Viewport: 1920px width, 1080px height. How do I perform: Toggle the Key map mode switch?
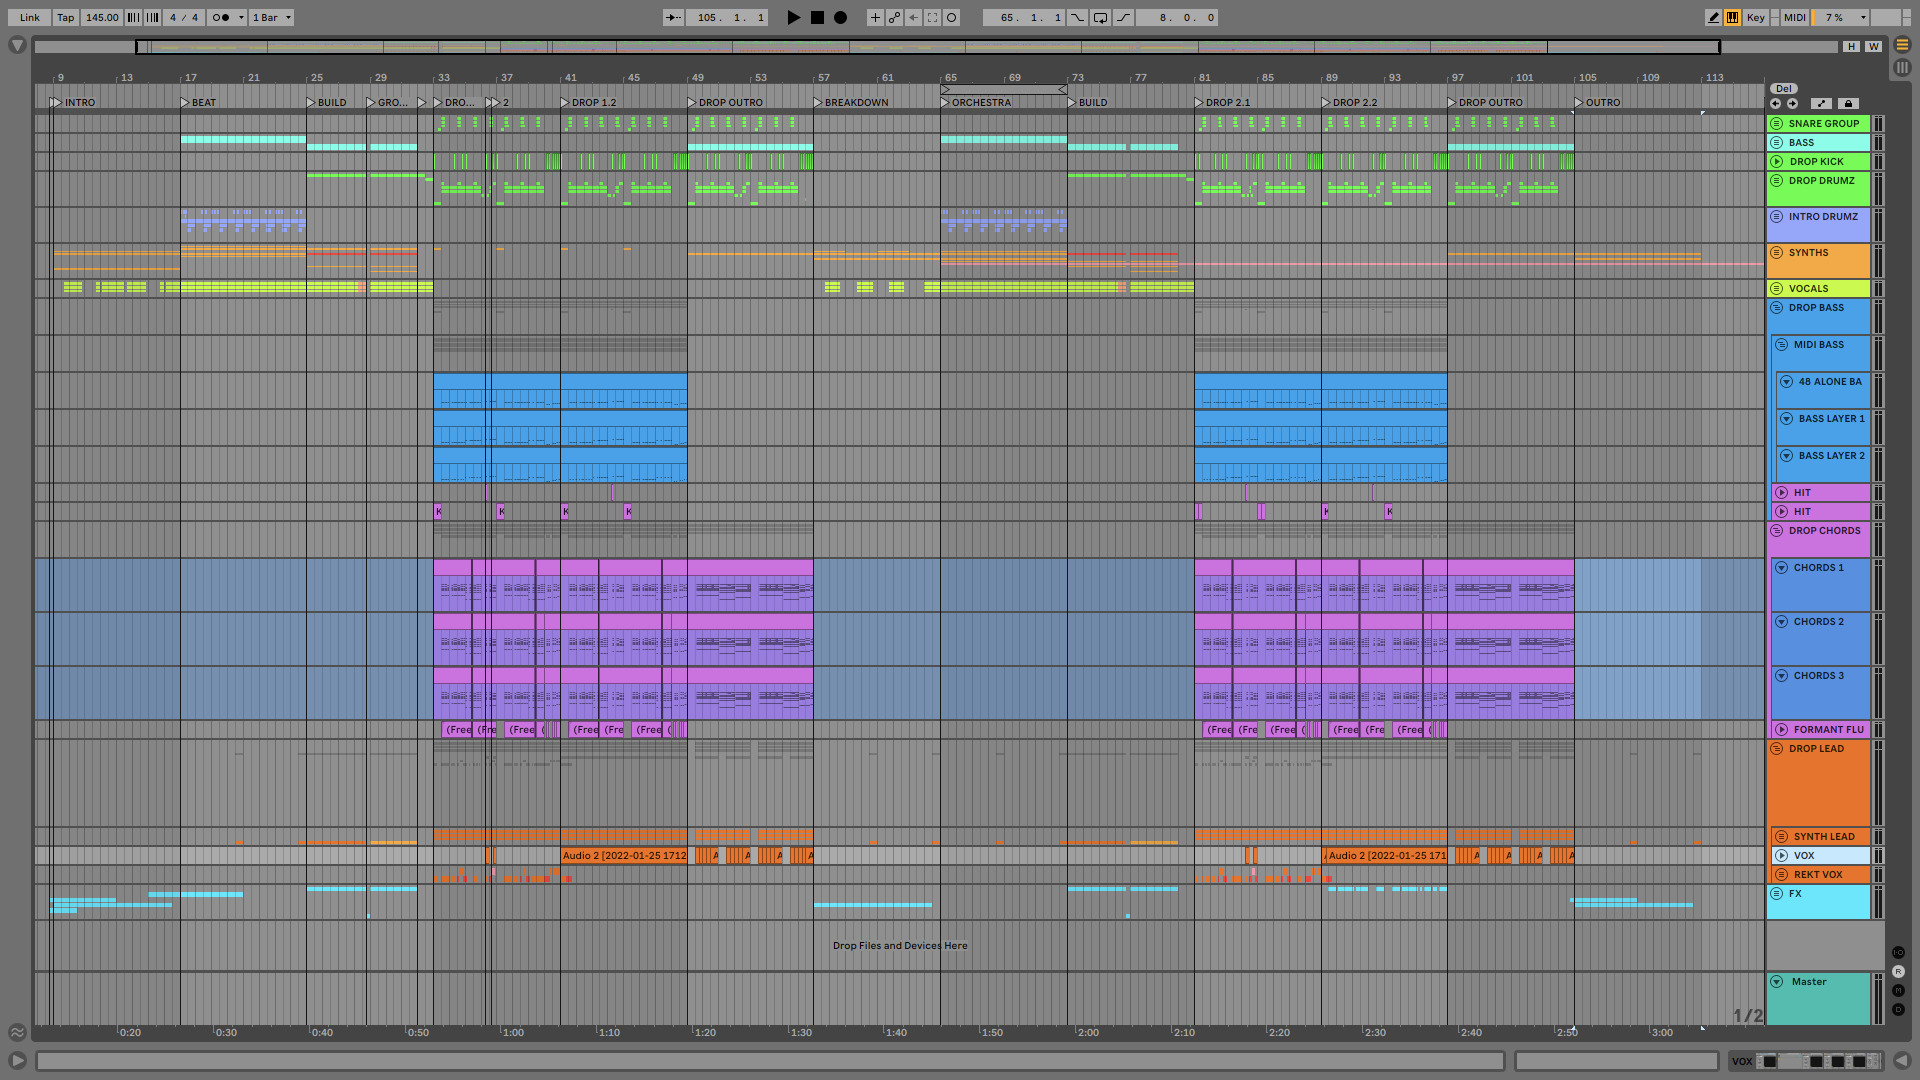coord(1755,17)
